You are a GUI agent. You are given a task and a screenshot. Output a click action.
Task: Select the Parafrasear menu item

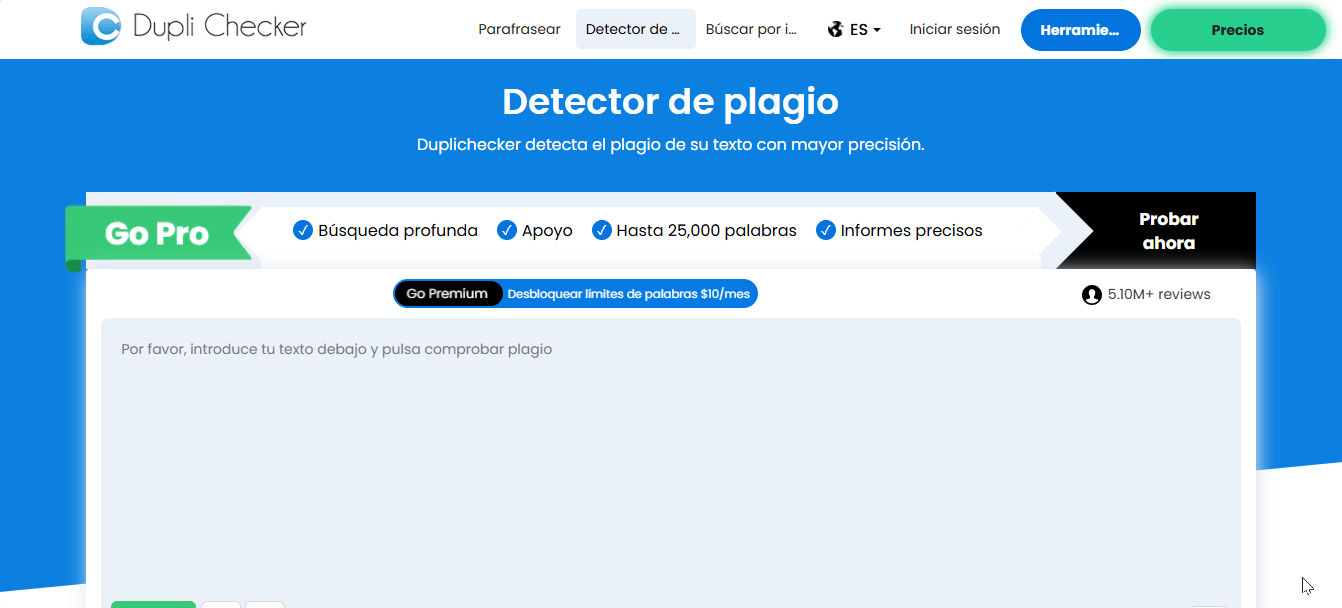pyautogui.click(x=519, y=29)
